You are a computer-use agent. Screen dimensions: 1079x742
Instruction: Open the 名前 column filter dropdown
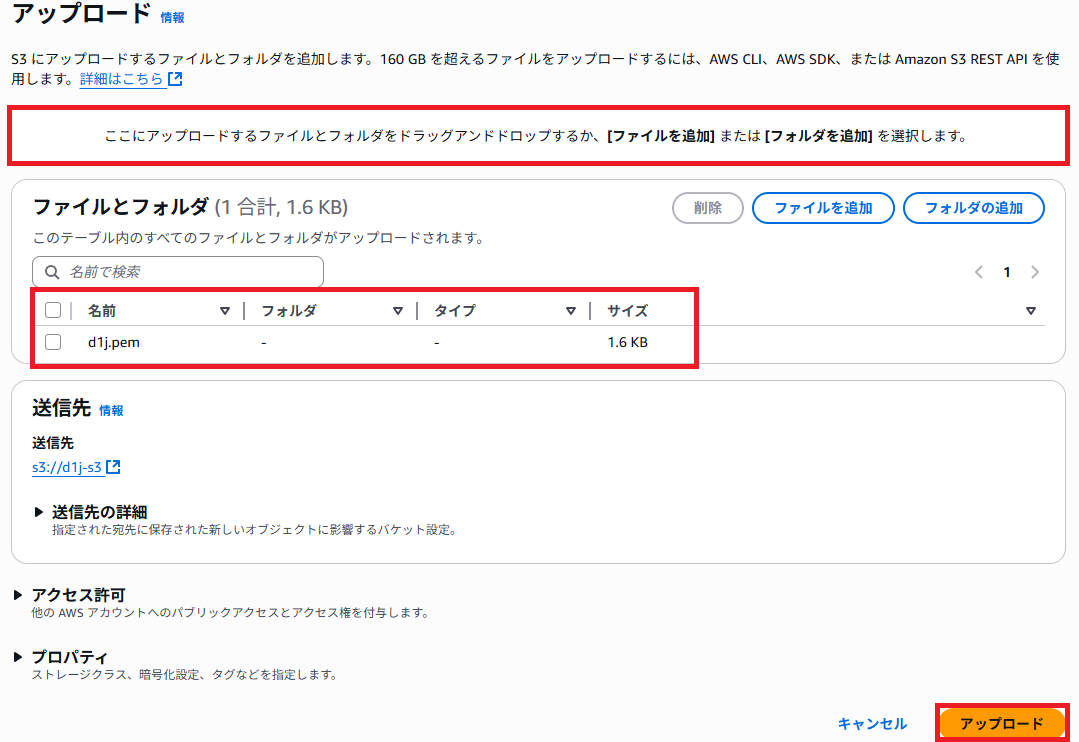pos(224,310)
